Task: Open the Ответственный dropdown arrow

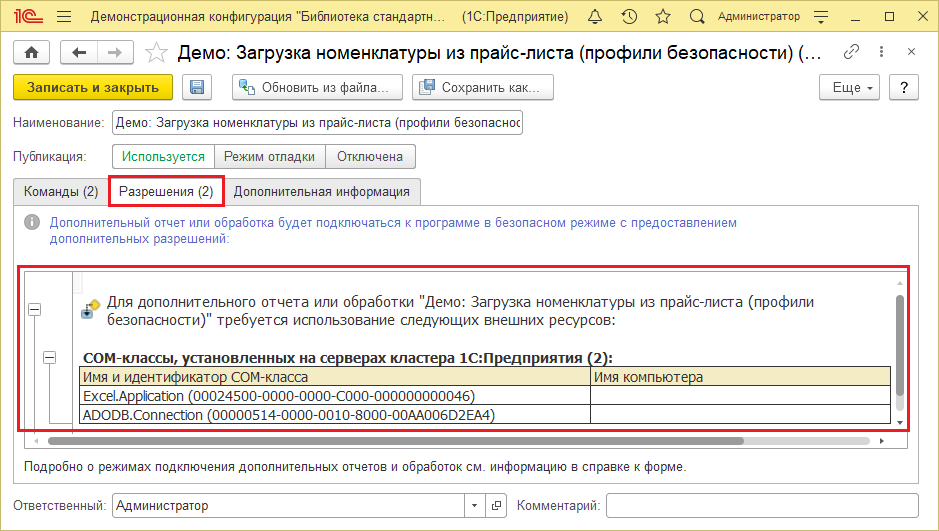Action: click(x=474, y=506)
